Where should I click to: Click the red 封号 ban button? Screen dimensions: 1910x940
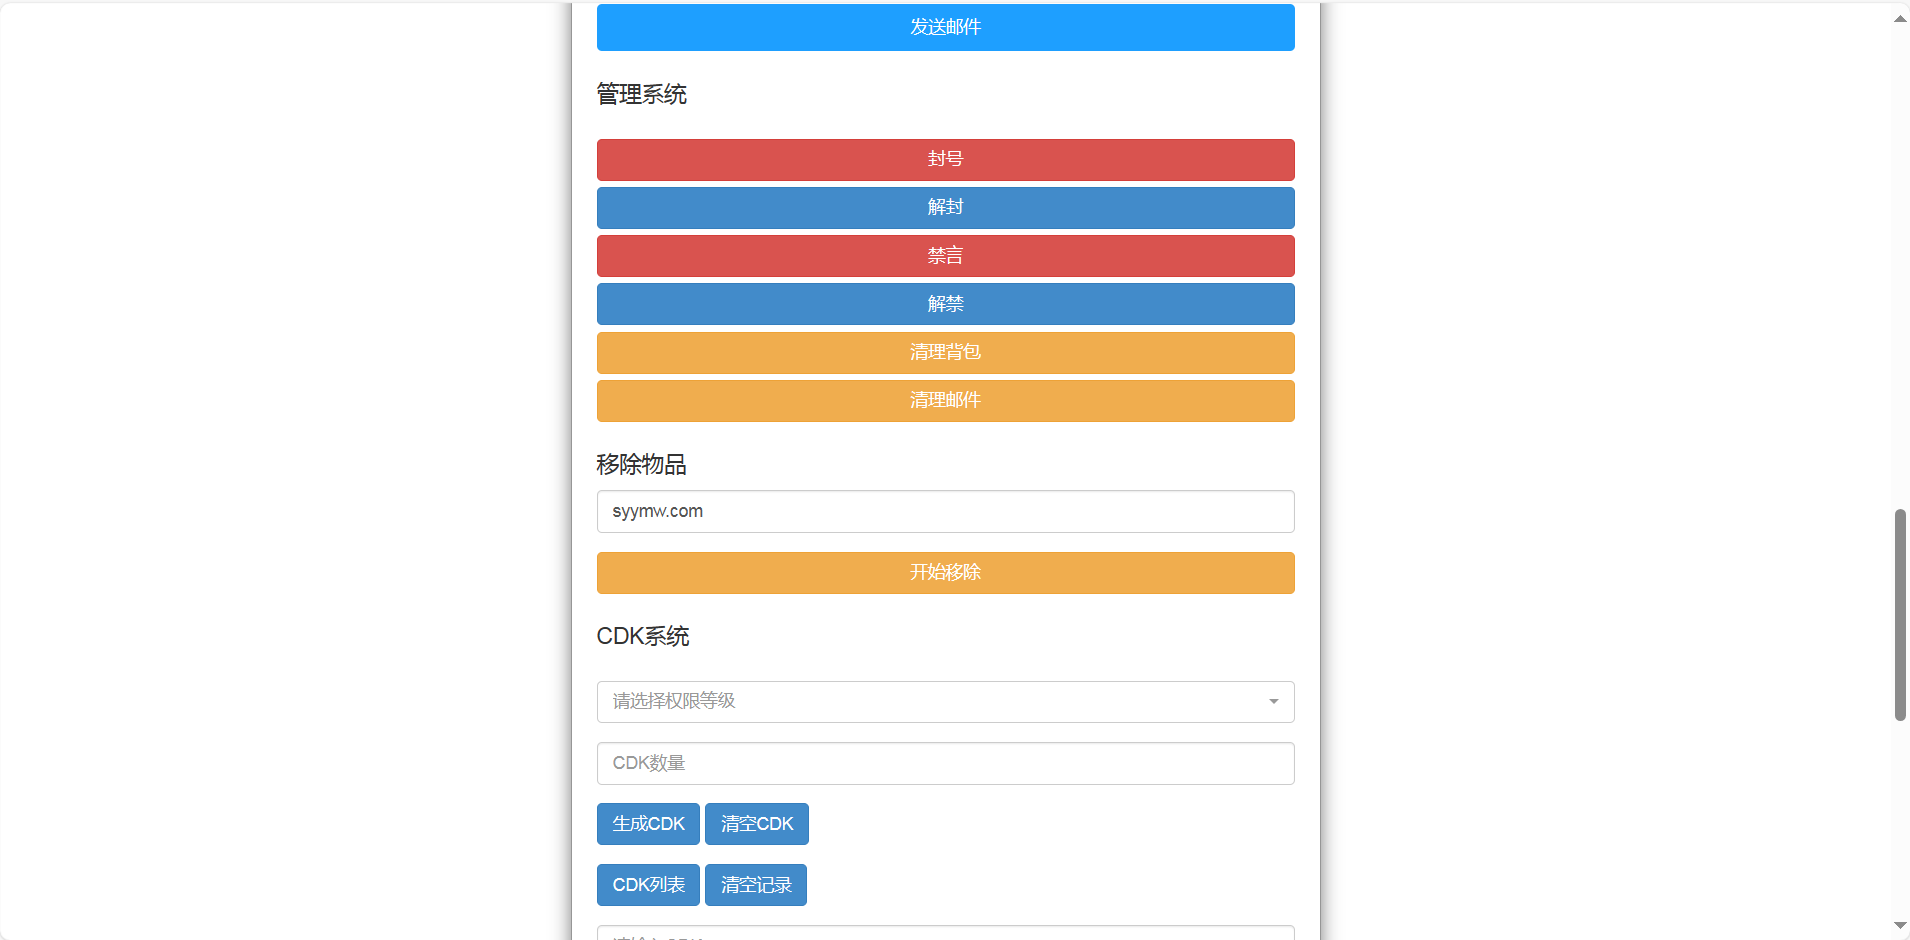coord(944,159)
